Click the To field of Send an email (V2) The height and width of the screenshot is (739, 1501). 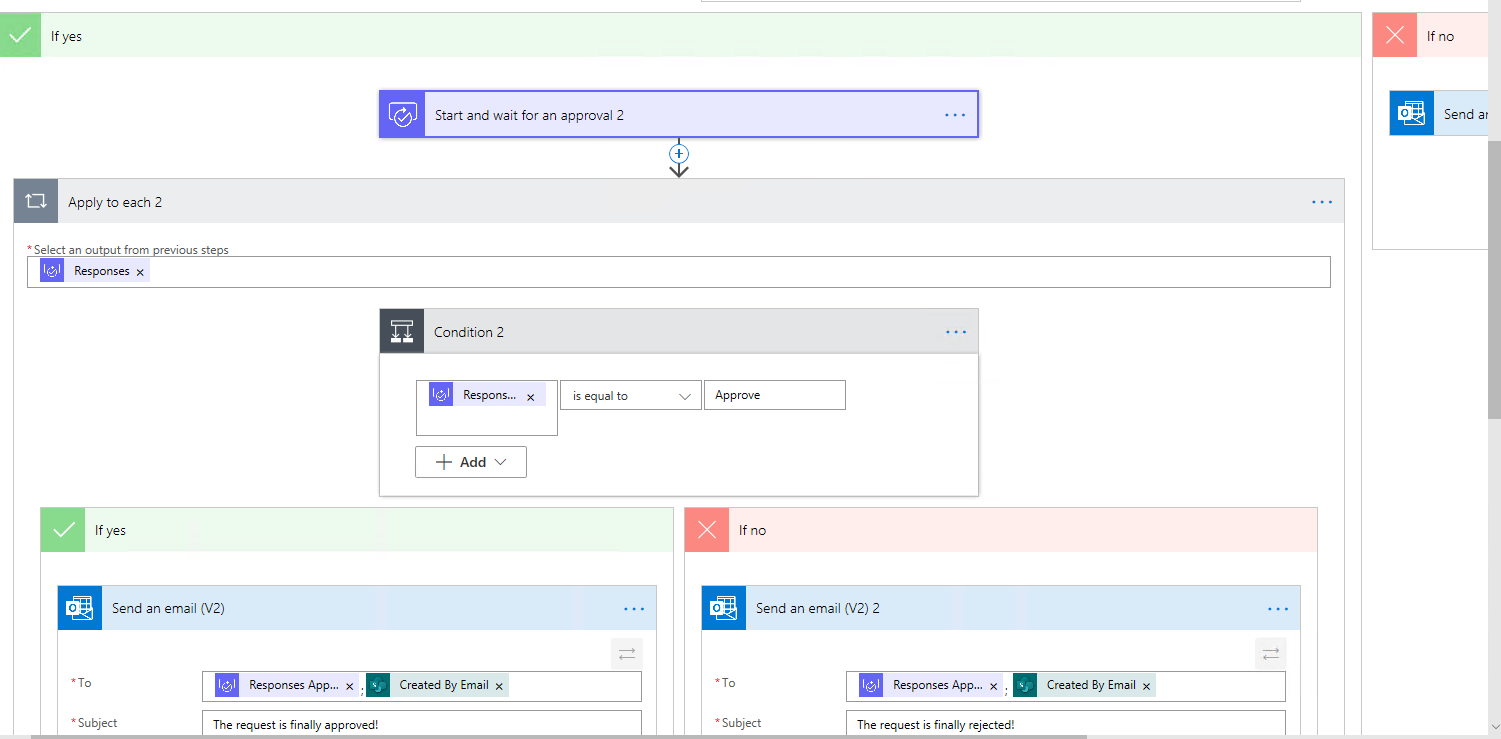pos(422,686)
